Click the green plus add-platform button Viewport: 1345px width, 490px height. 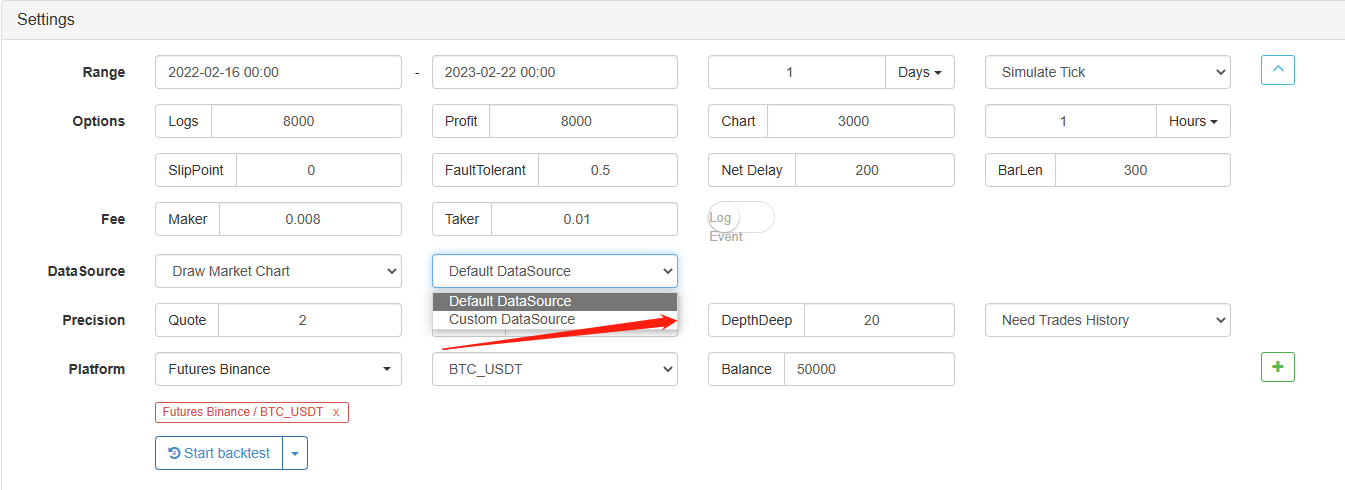click(1277, 367)
